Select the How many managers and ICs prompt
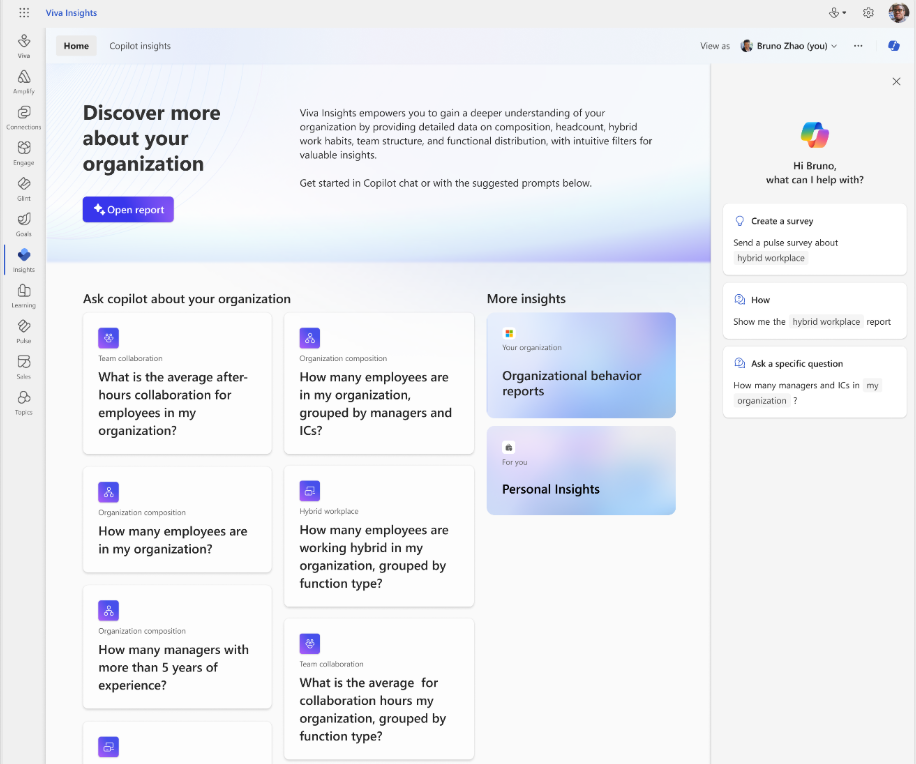 [814, 382]
